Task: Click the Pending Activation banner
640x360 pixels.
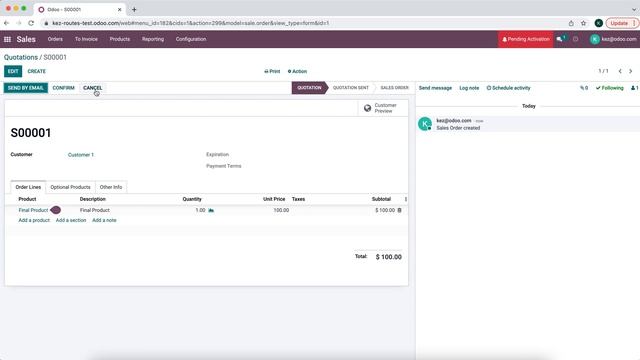Action: 526,39
